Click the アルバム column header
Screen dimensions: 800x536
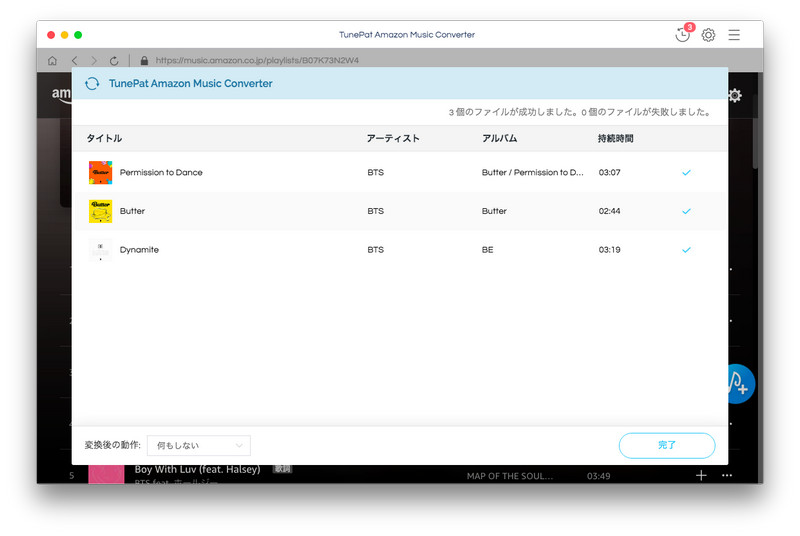[499, 138]
